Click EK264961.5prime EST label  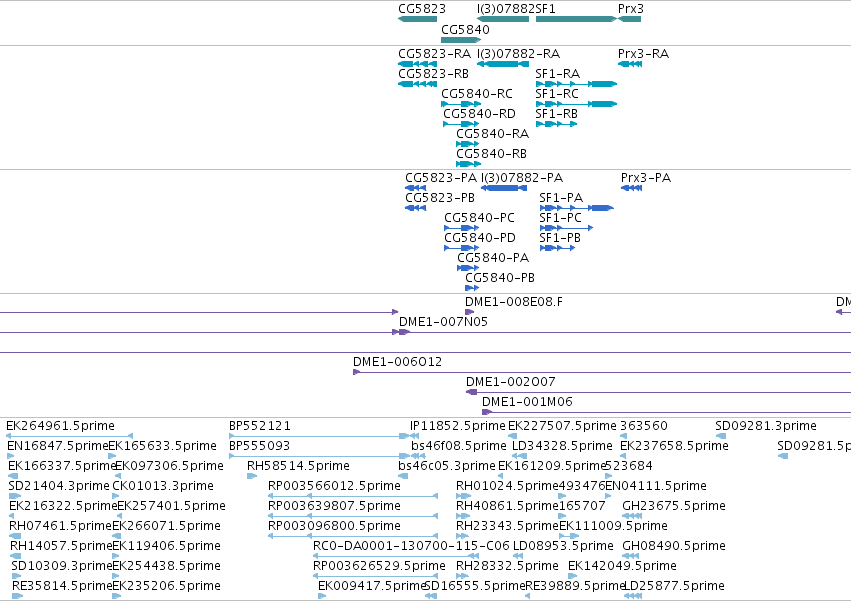[x=60, y=426]
